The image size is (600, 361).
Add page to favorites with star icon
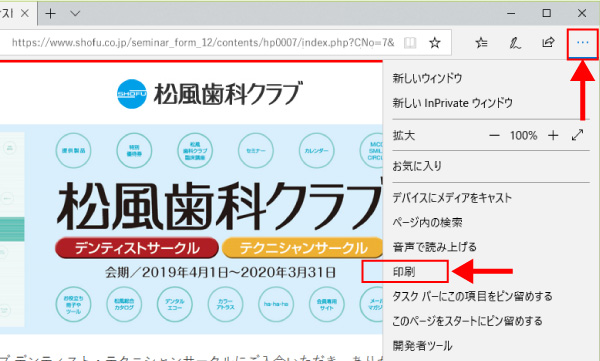click(435, 42)
